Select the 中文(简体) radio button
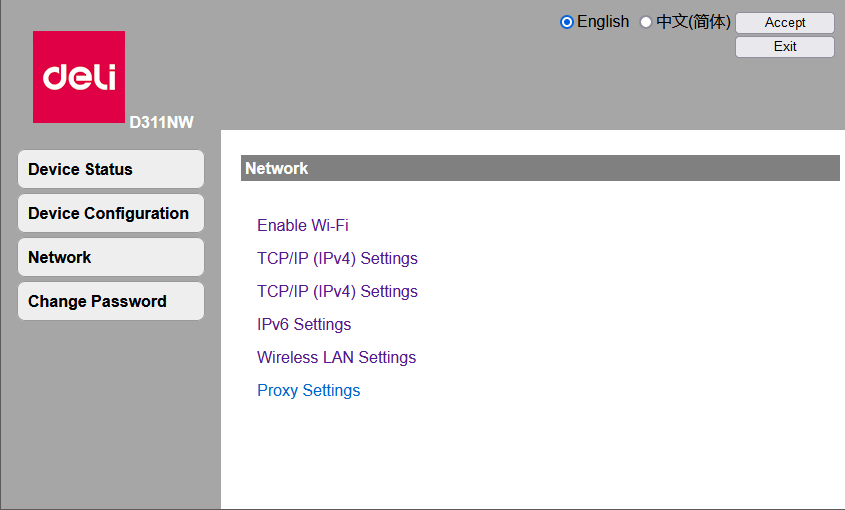 [x=646, y=22]
